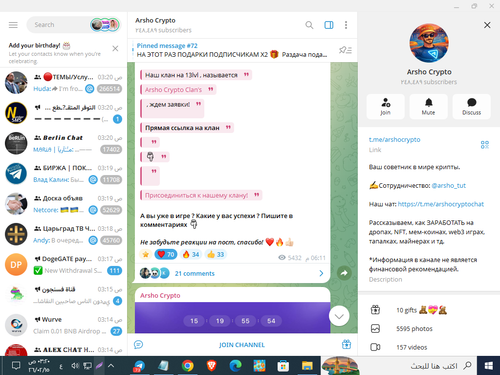Click the photos icon in info panel

tap(375, 329)
